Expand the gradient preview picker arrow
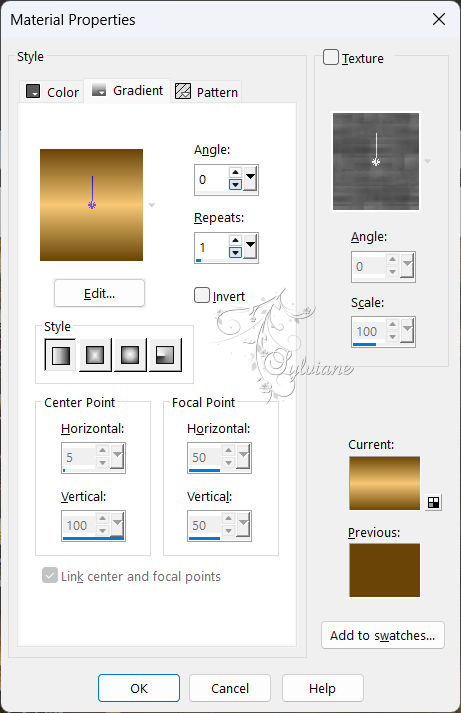The height and width of the screenshot is (713, 461). pos(152,205)
